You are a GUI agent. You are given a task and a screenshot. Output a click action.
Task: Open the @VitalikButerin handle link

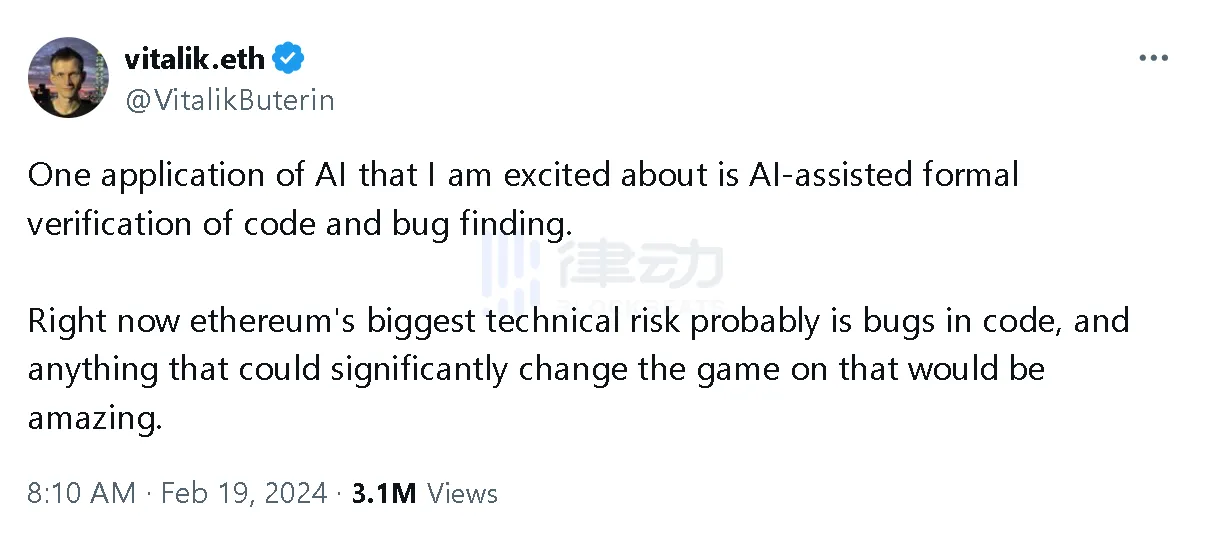[229, 100]
